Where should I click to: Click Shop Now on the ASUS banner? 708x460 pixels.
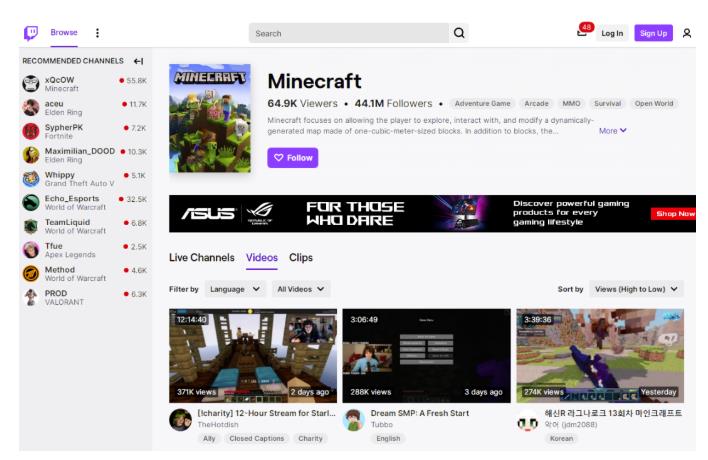pos(674,214)
